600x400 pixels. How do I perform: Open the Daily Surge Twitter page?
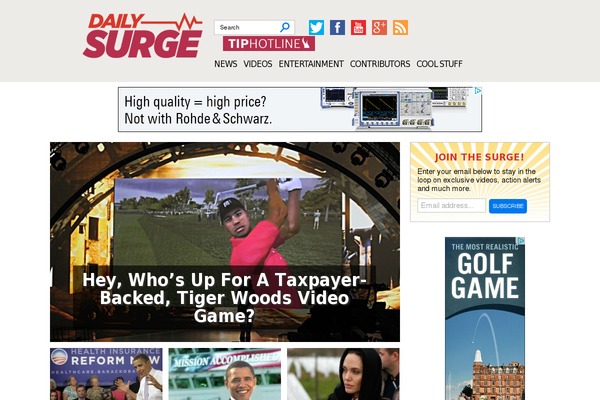coord(316,28)
